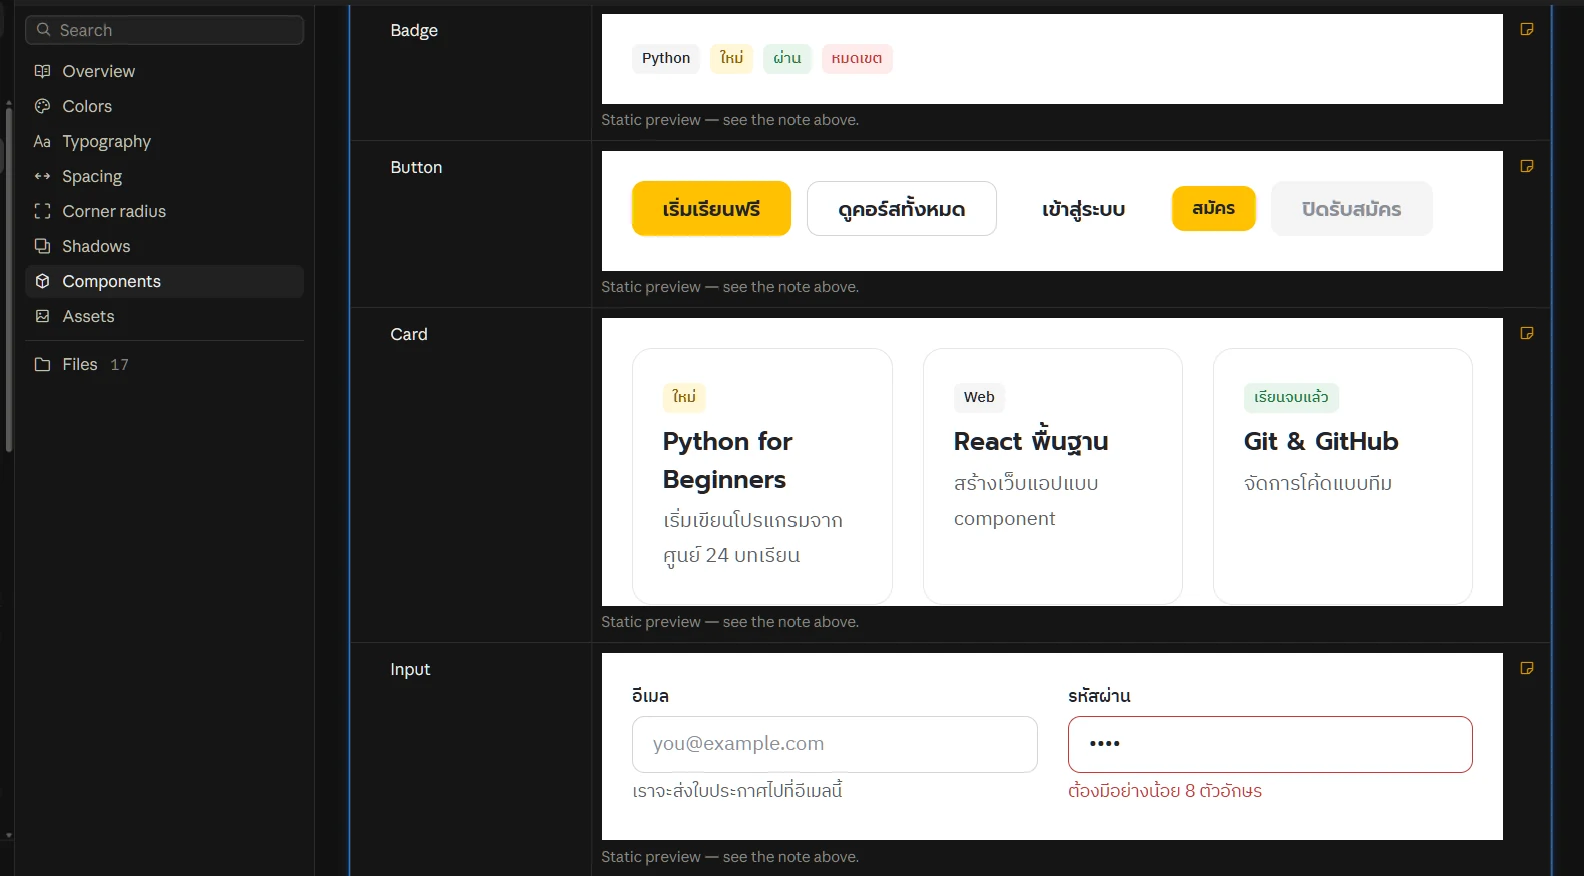The image size is (1584, 876).
Task: Click the Python badge in Badge preview
Action: click(666, 58)
